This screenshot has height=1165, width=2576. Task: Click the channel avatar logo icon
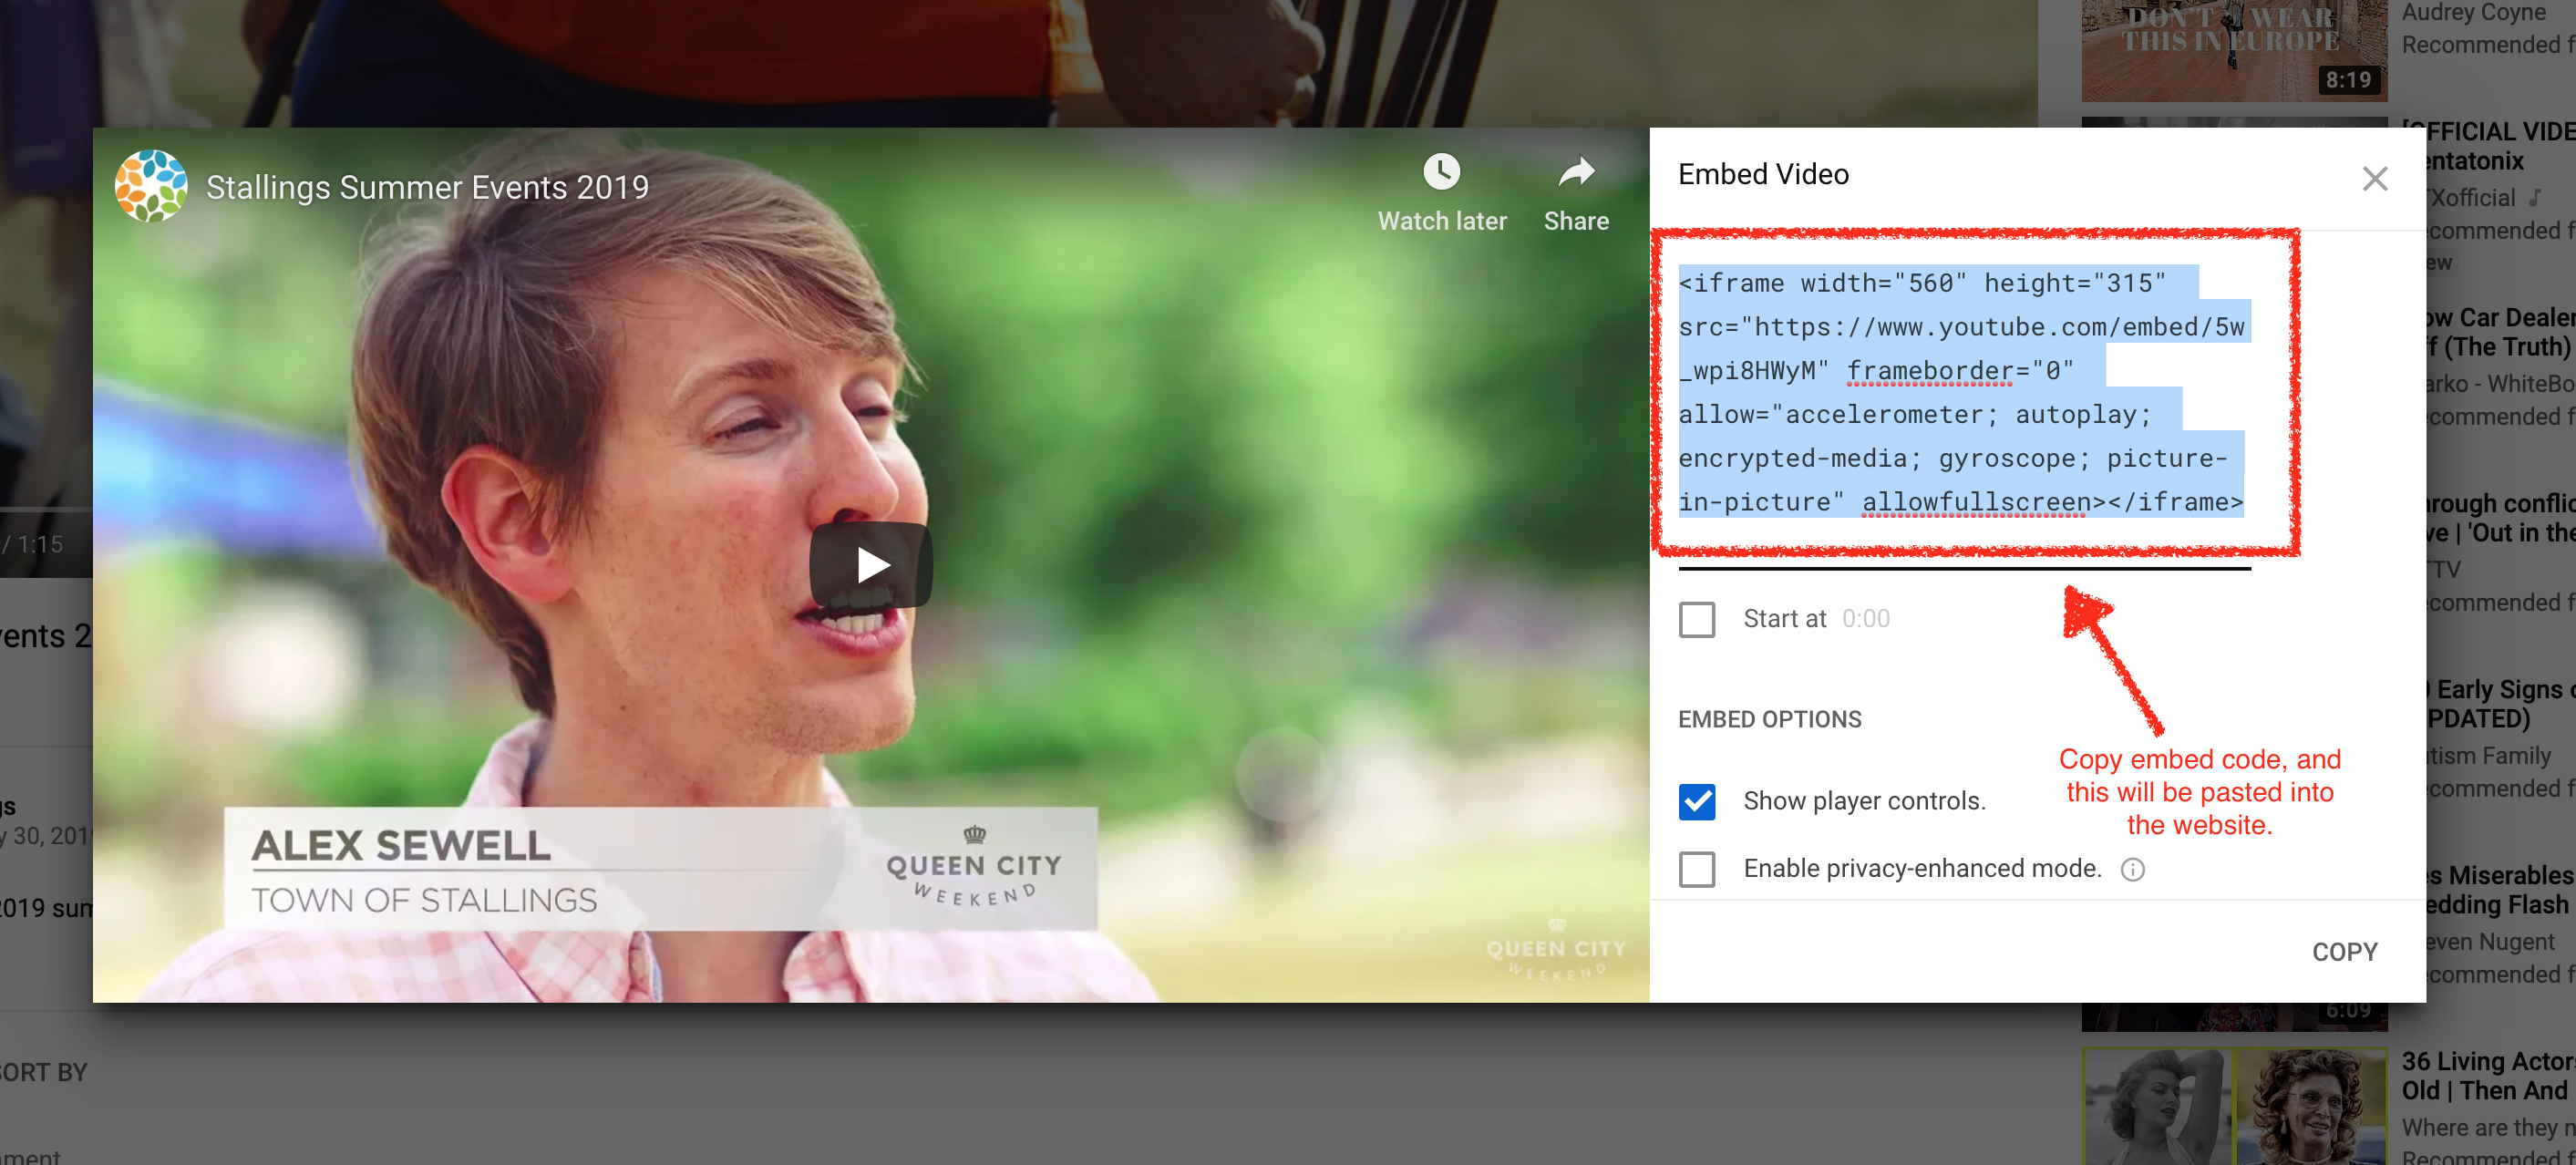(151, 187)
